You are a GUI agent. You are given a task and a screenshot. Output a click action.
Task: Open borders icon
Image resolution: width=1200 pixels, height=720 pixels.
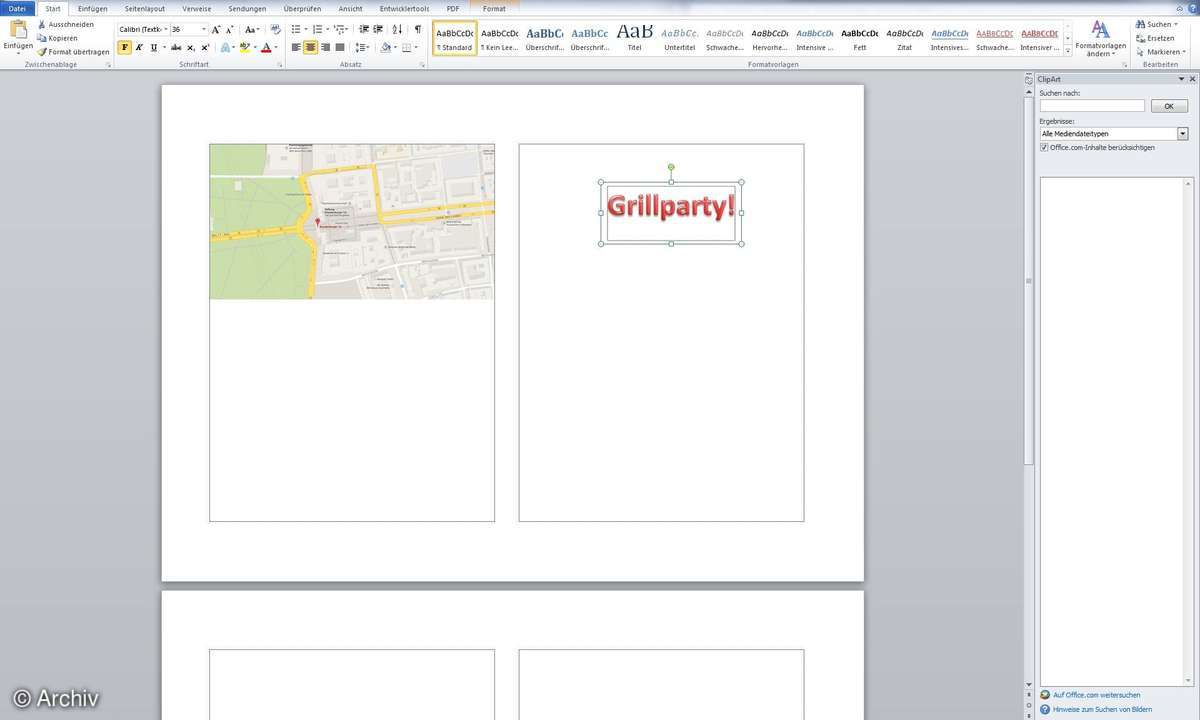pyautogui.click(x=408, y=47)
